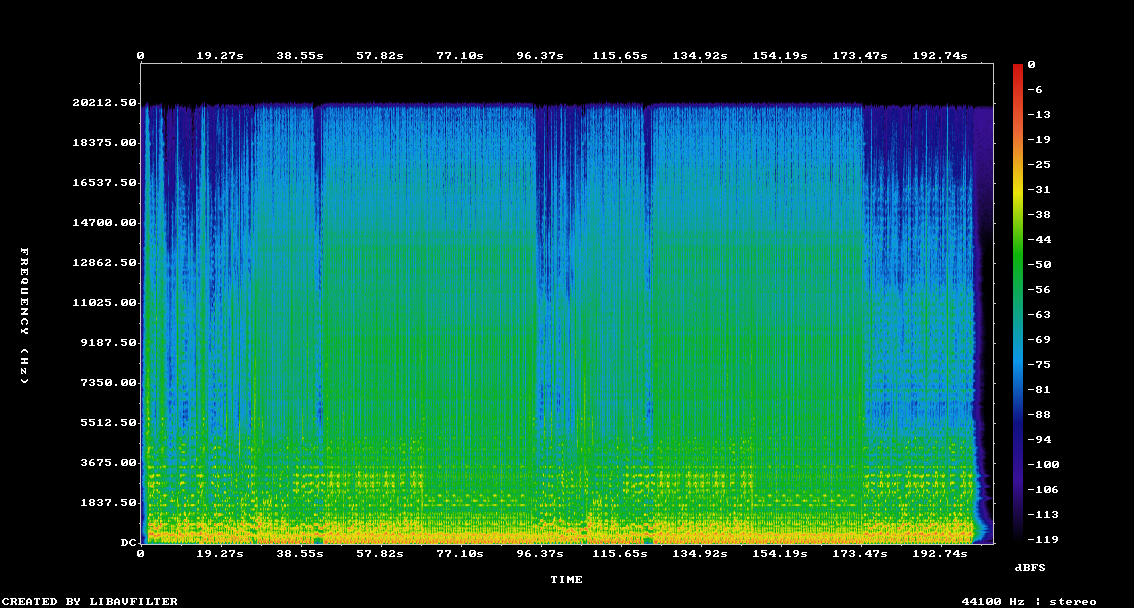
Task: Click the 20212.50 frequency label
Action: pos(104,102)
